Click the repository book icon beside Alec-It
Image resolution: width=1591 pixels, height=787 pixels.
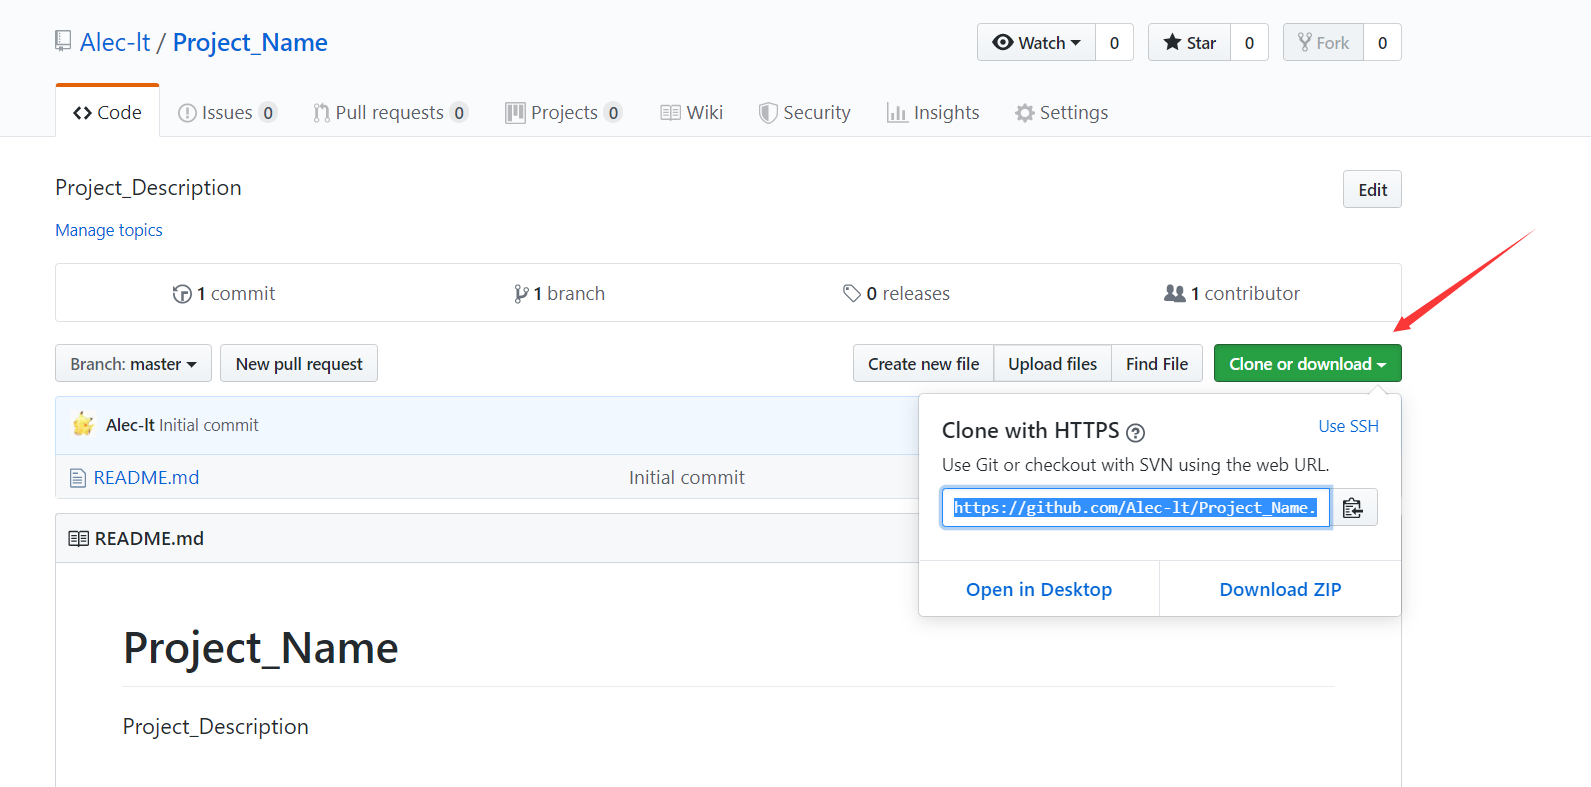pos(63,41)
